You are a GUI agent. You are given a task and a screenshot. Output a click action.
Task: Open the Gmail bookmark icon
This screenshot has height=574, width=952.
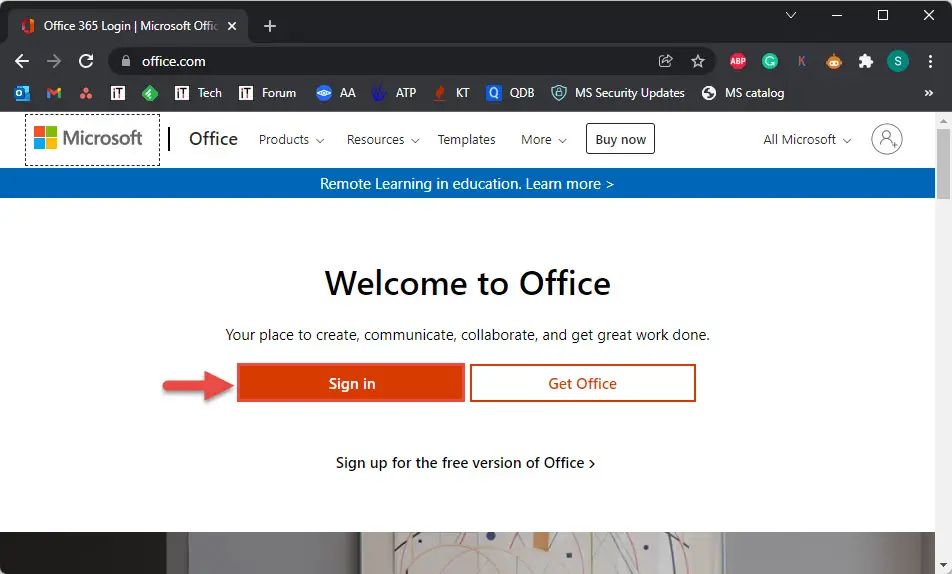(x=54, y=93)
